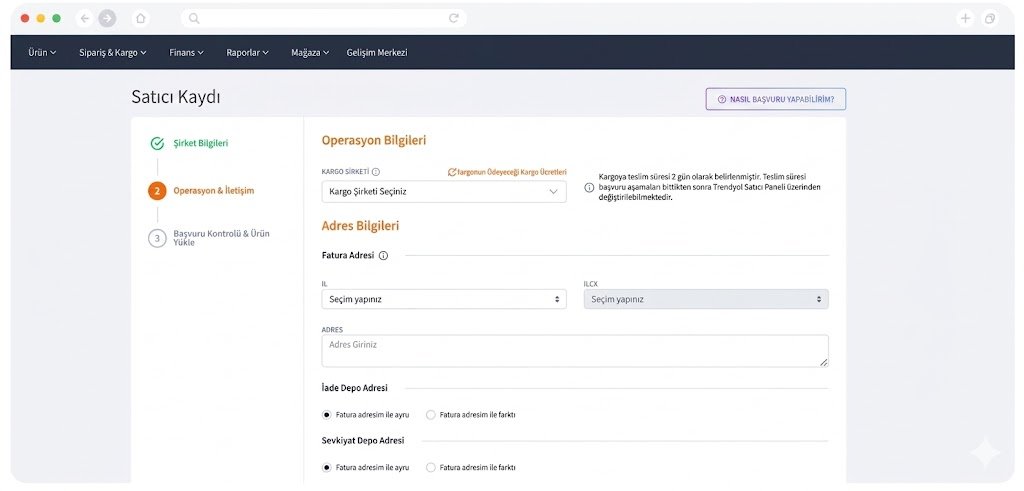Open the Kargo Şirketi Seçiniz dropdown
Screen dimensions: 1024x491
[444, 192]
